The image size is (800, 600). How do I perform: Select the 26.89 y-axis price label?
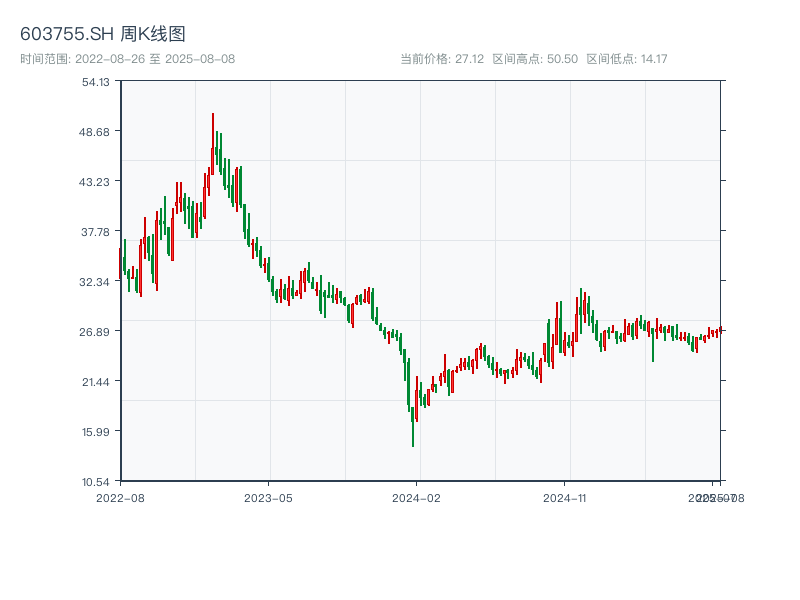(96, 332)
